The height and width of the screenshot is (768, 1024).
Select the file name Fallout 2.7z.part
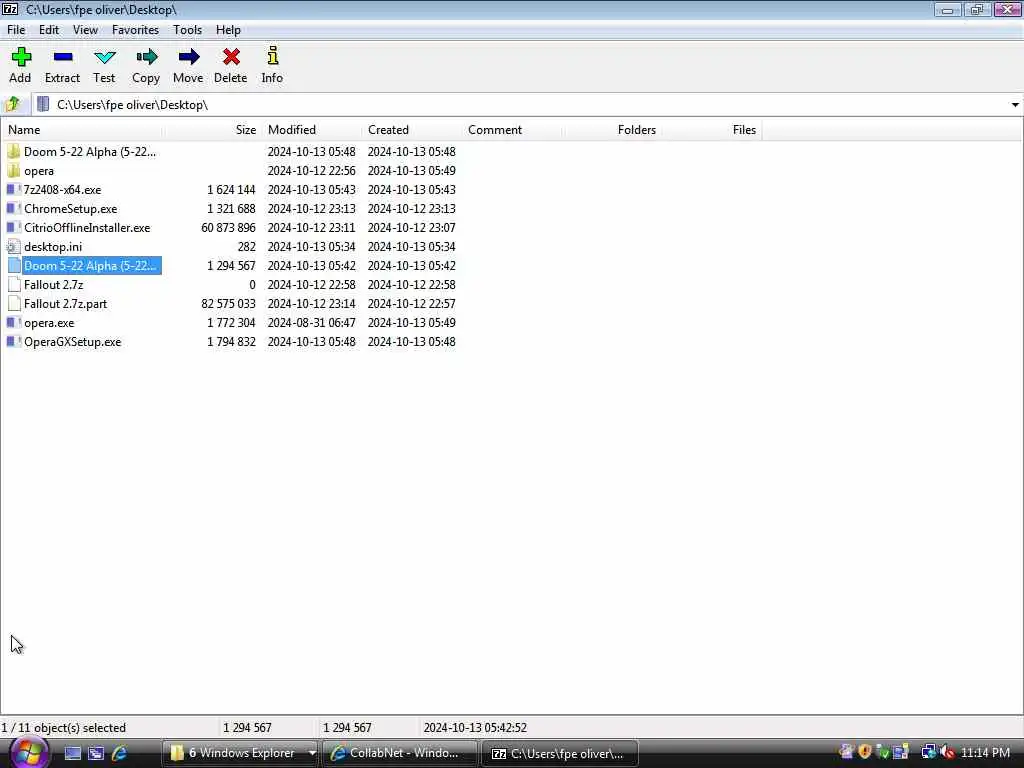click(65, 304)
